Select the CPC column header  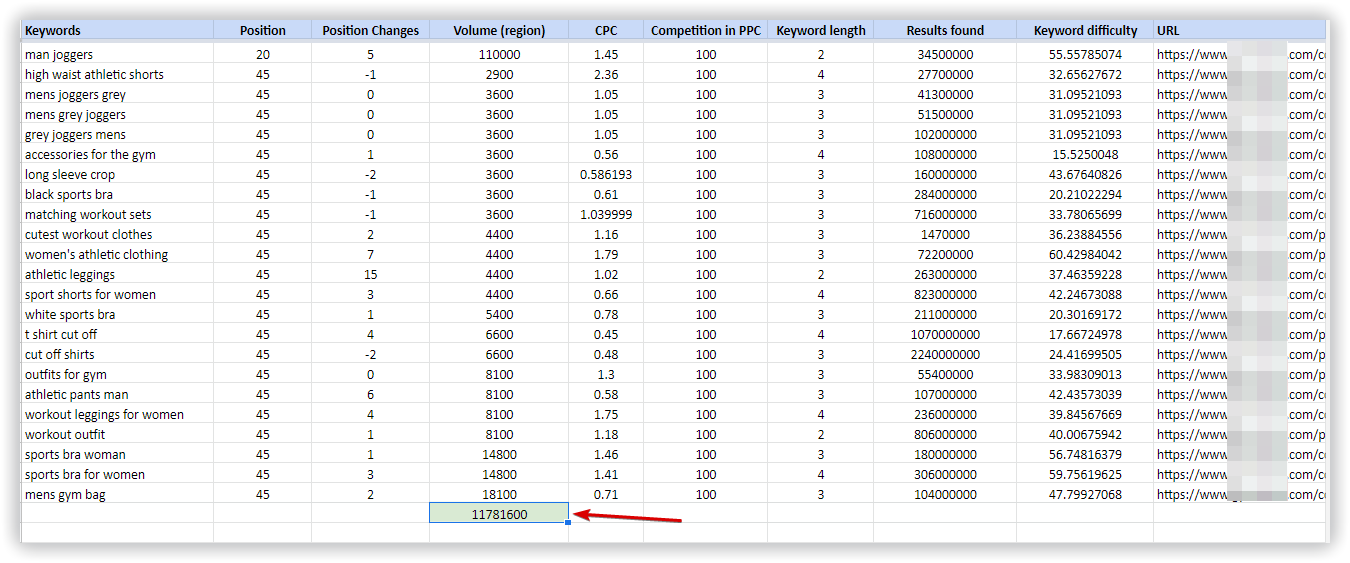click(606, 31)
